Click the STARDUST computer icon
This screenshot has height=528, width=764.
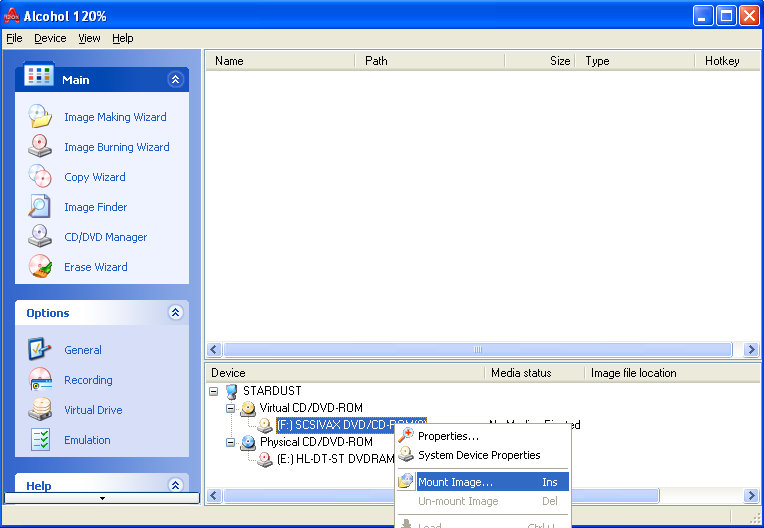tap(232, 391)
